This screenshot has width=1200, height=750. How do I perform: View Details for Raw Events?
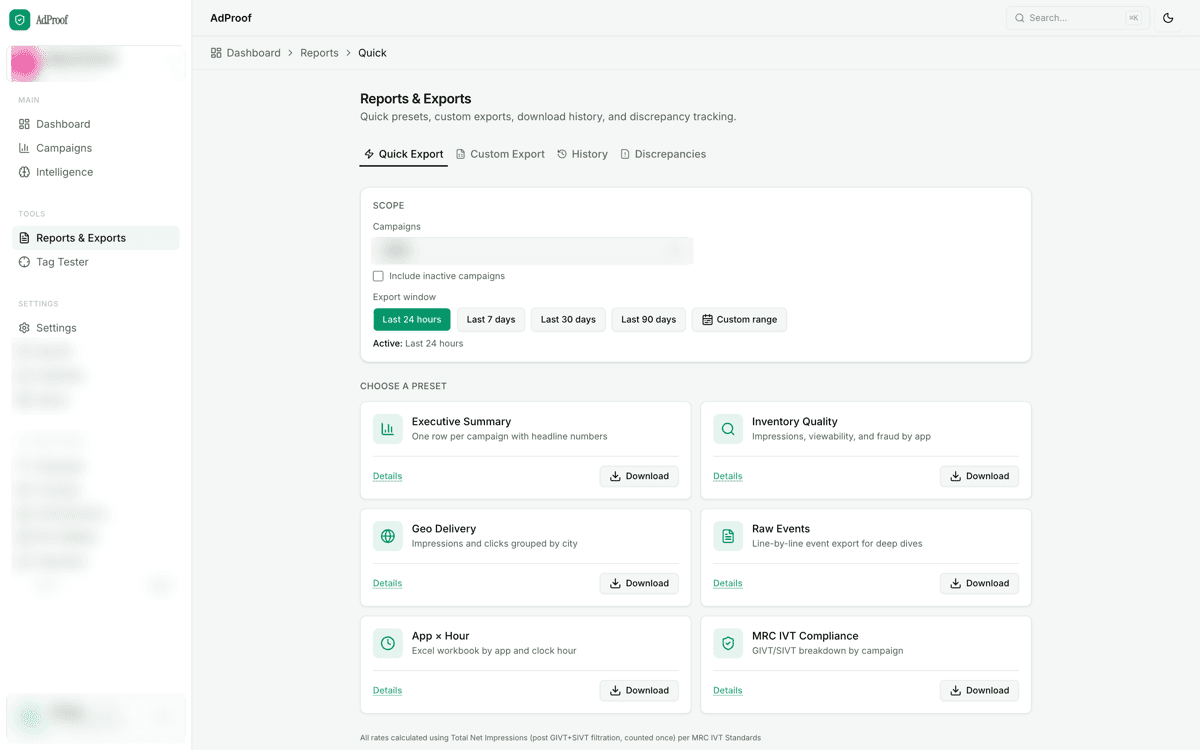tap(728, 583)
